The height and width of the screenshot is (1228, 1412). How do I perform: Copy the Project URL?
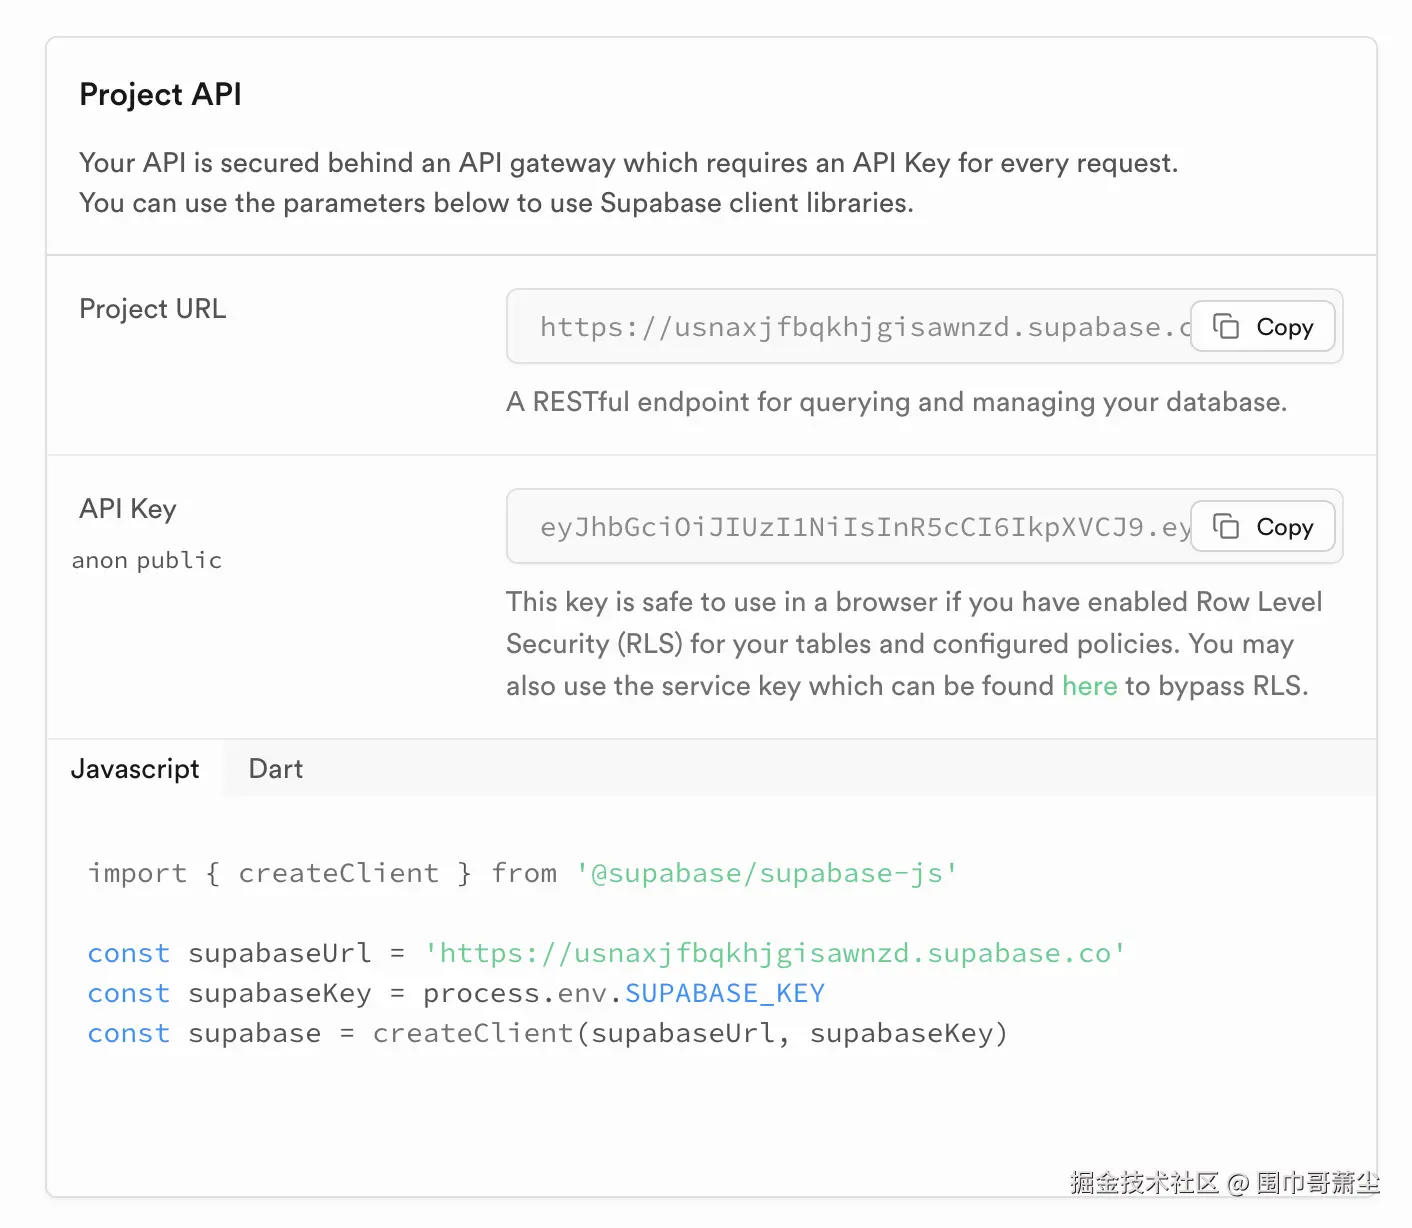pyautogui.click(x=1263, y=327)
